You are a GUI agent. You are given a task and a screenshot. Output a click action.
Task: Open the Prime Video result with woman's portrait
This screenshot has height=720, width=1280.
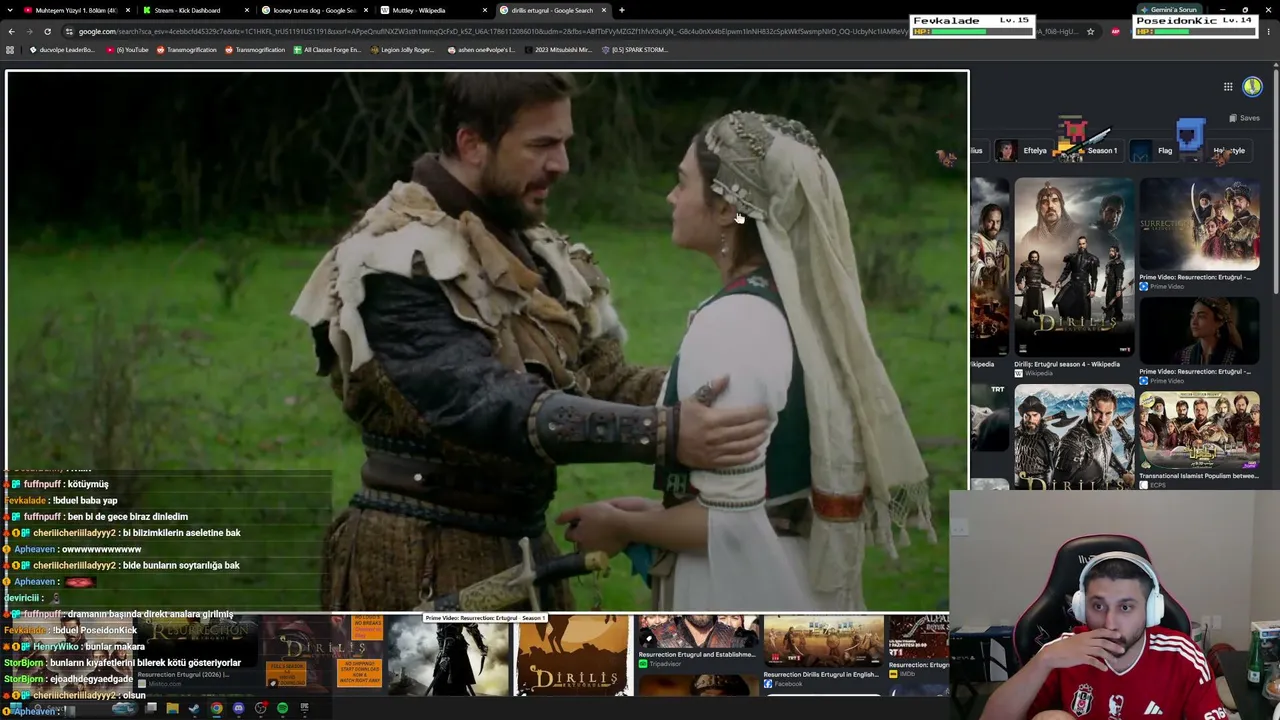[x=1199, y=331]
